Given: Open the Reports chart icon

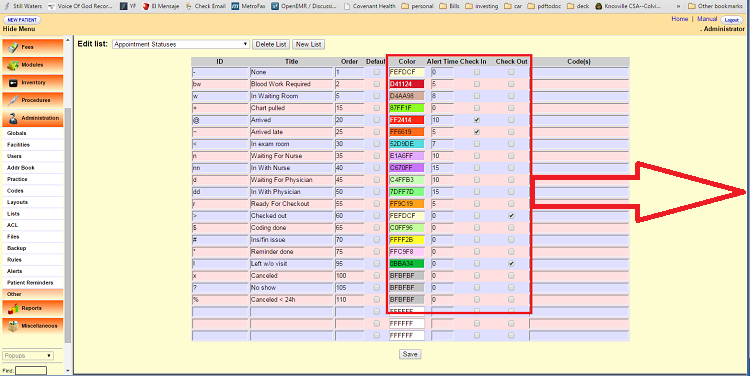Looking at the screenshot, I should (13, 309).
